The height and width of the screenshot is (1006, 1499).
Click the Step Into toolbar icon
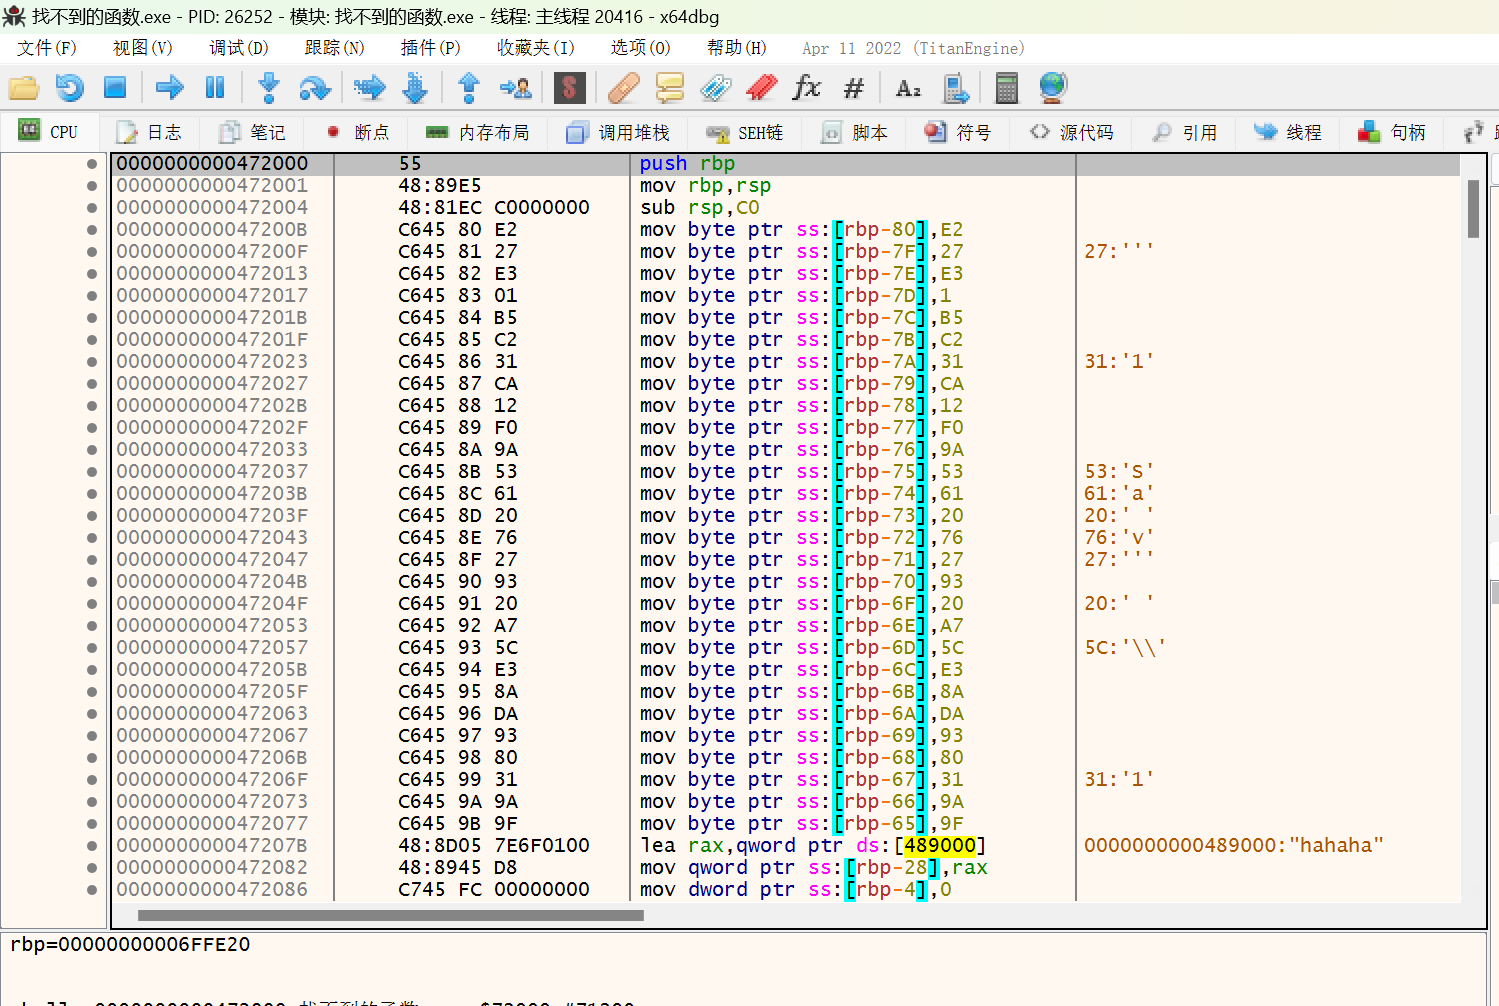(268, 88)
